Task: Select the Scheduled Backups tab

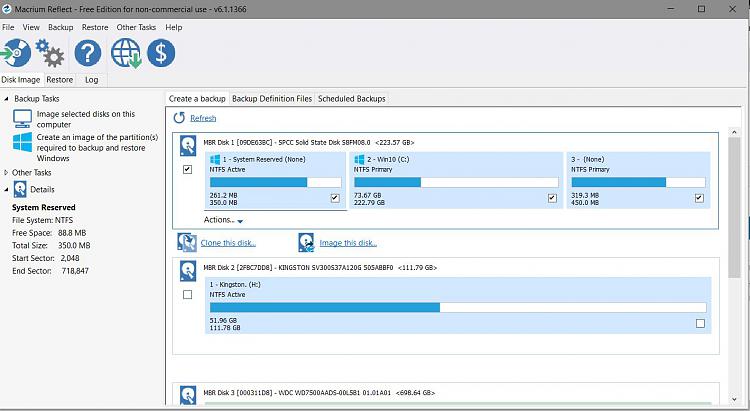Action: click(x=352, y=99)
